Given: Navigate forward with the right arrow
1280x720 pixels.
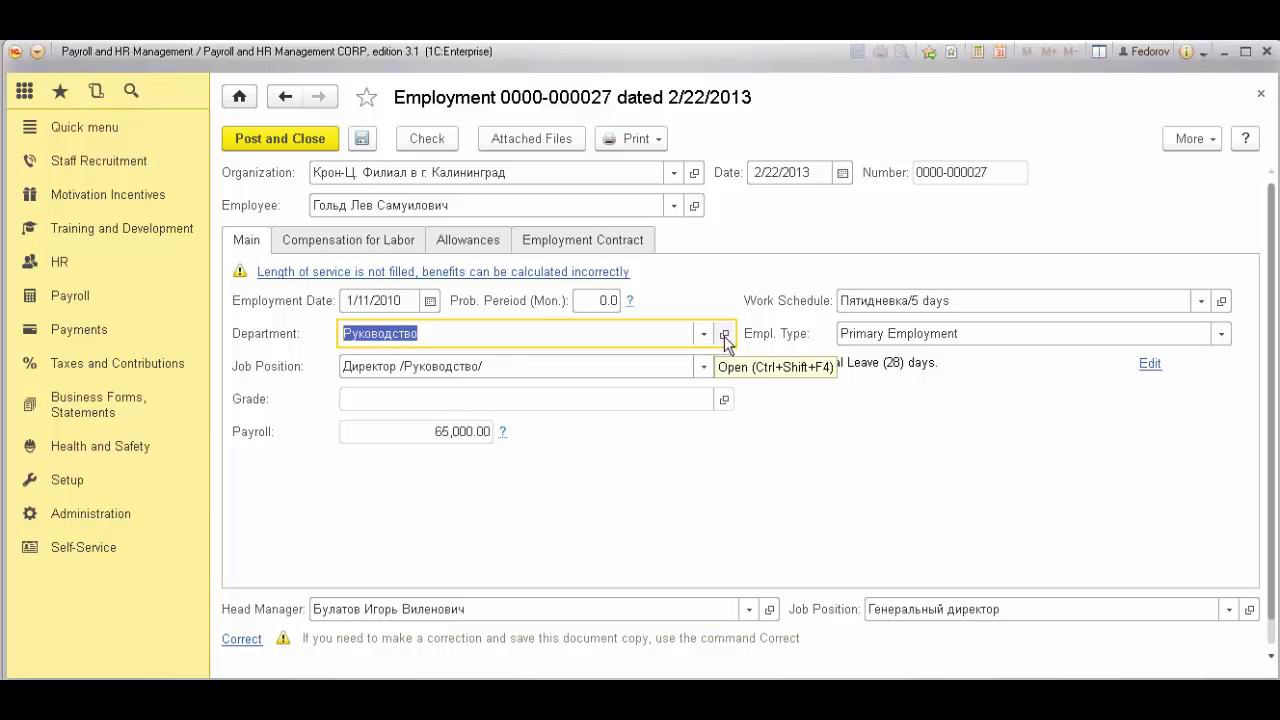Looking at the screenshot, I should pyautogui.click(x=319, y=97).
